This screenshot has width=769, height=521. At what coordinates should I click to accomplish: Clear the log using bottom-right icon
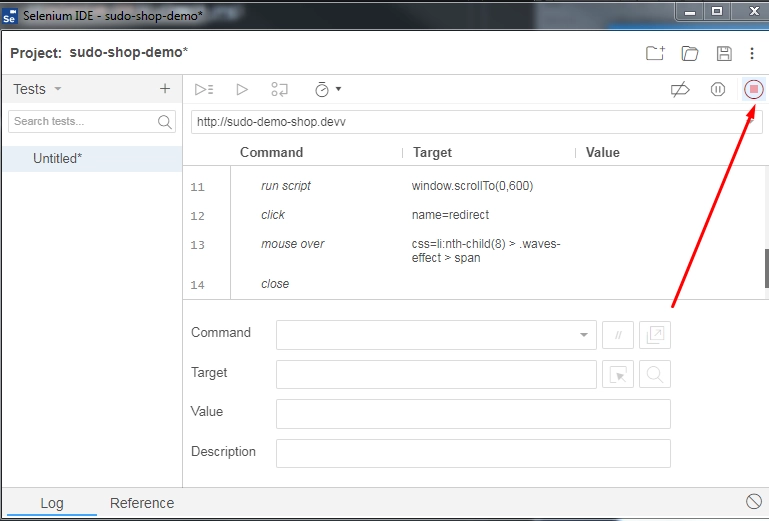tap(754, 501)
